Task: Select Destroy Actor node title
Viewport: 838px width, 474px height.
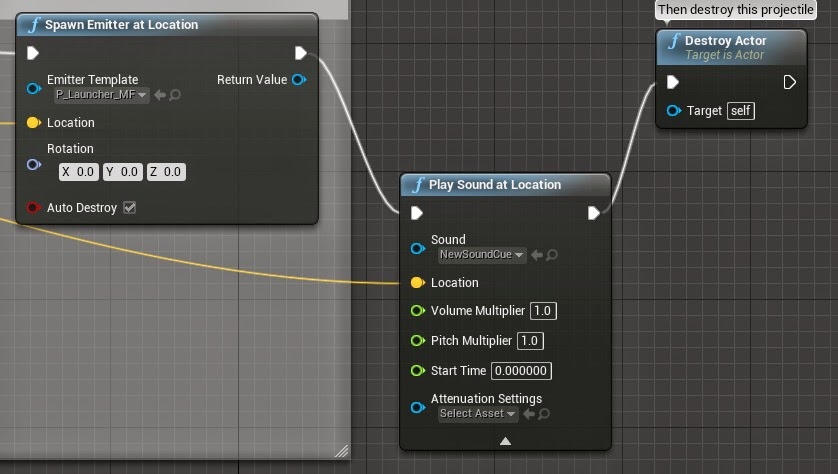Action: coord(726,41)
